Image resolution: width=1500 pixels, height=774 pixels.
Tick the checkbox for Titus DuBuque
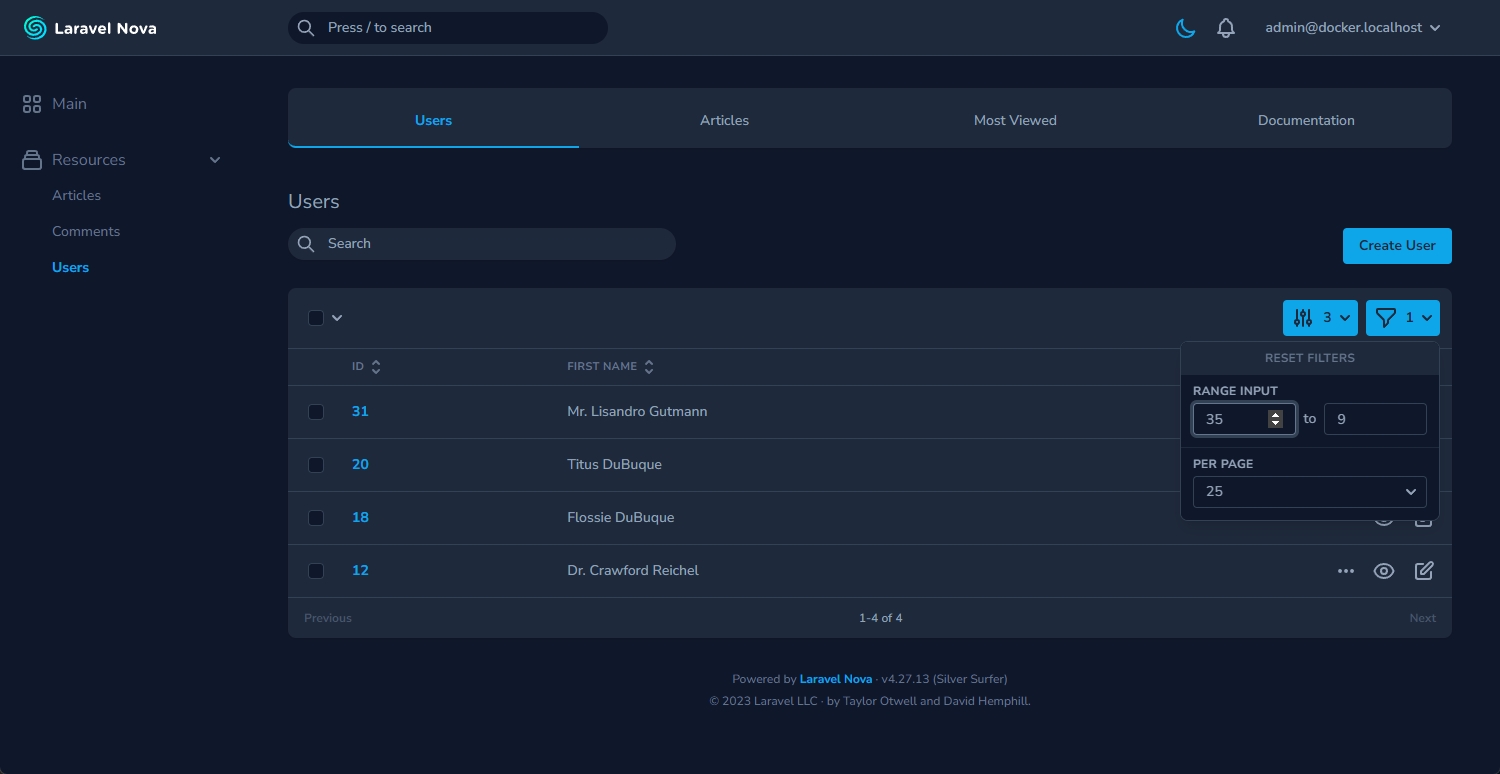point(316,465)
